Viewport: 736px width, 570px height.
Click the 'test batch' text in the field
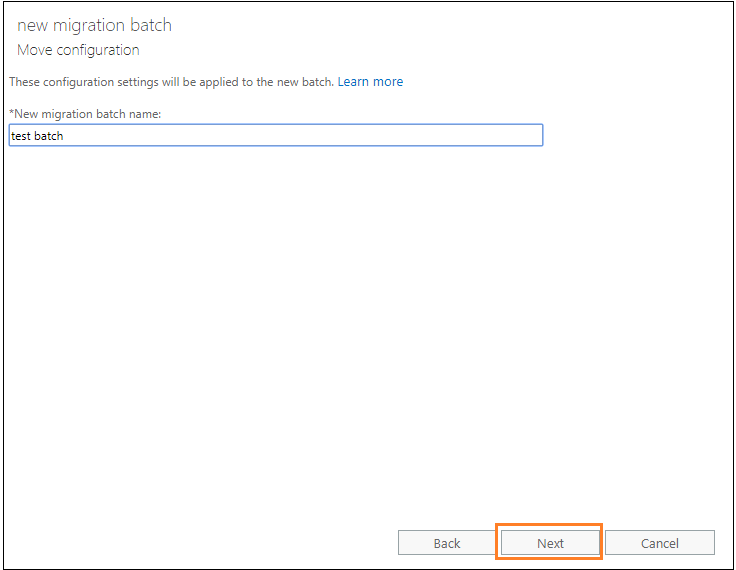(37, 136)
